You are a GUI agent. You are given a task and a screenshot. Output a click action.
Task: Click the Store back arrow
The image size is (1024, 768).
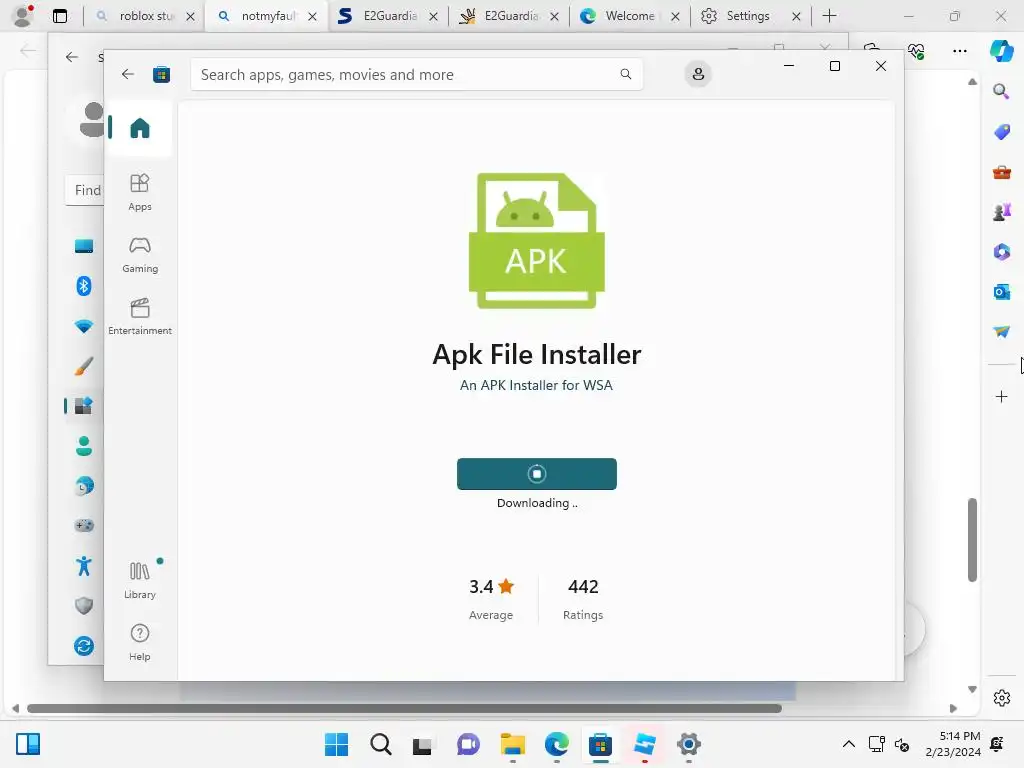pos(128,74)
